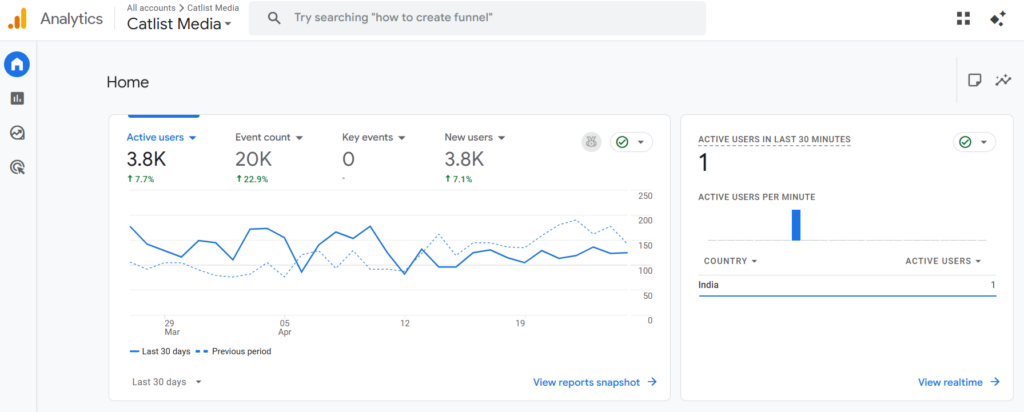This screenshot has height=412, width=1024.
Task: Click the Previous period legend entry
Action: pos(233,351)
